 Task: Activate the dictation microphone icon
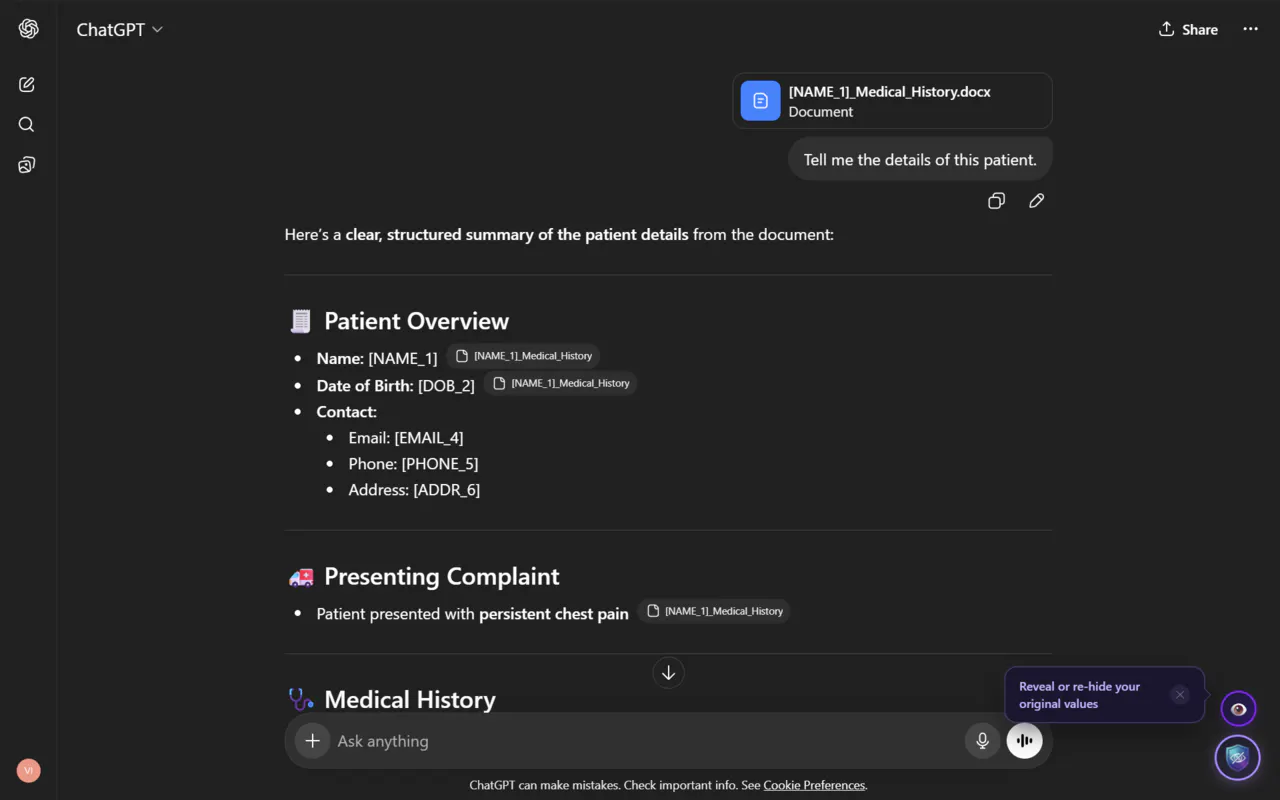point(983,741)
